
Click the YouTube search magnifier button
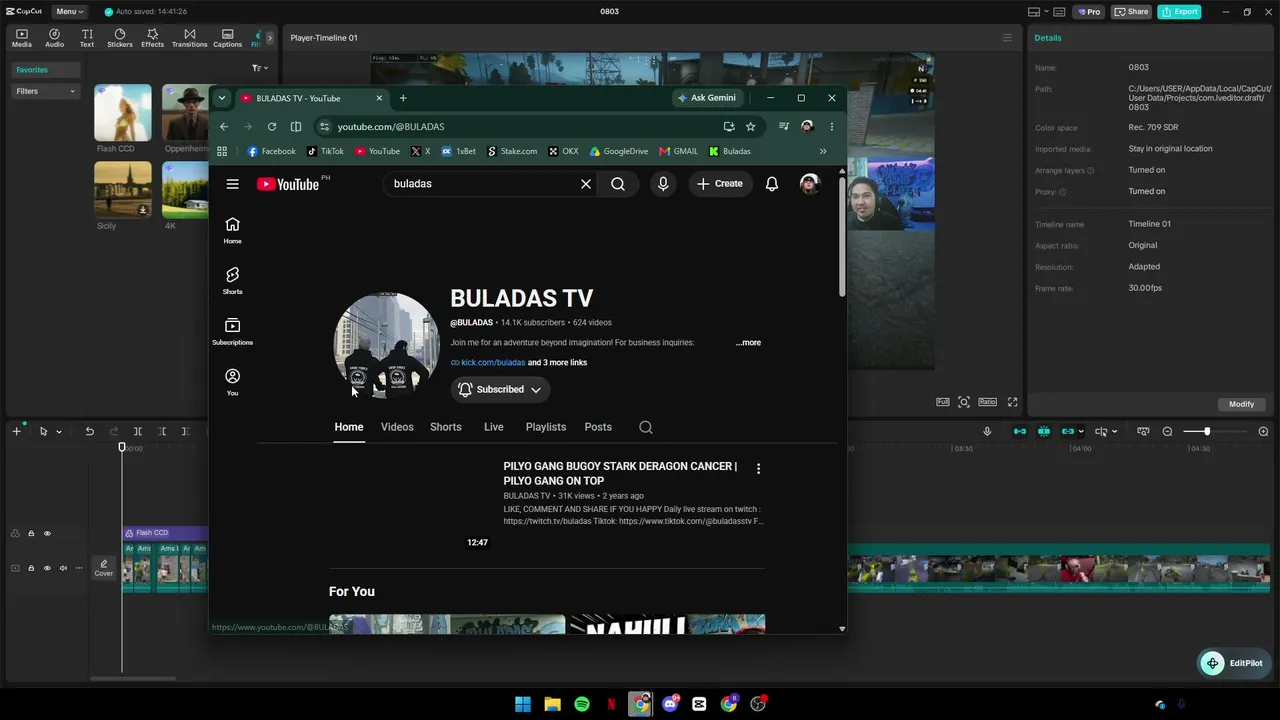tap(618, 184)
